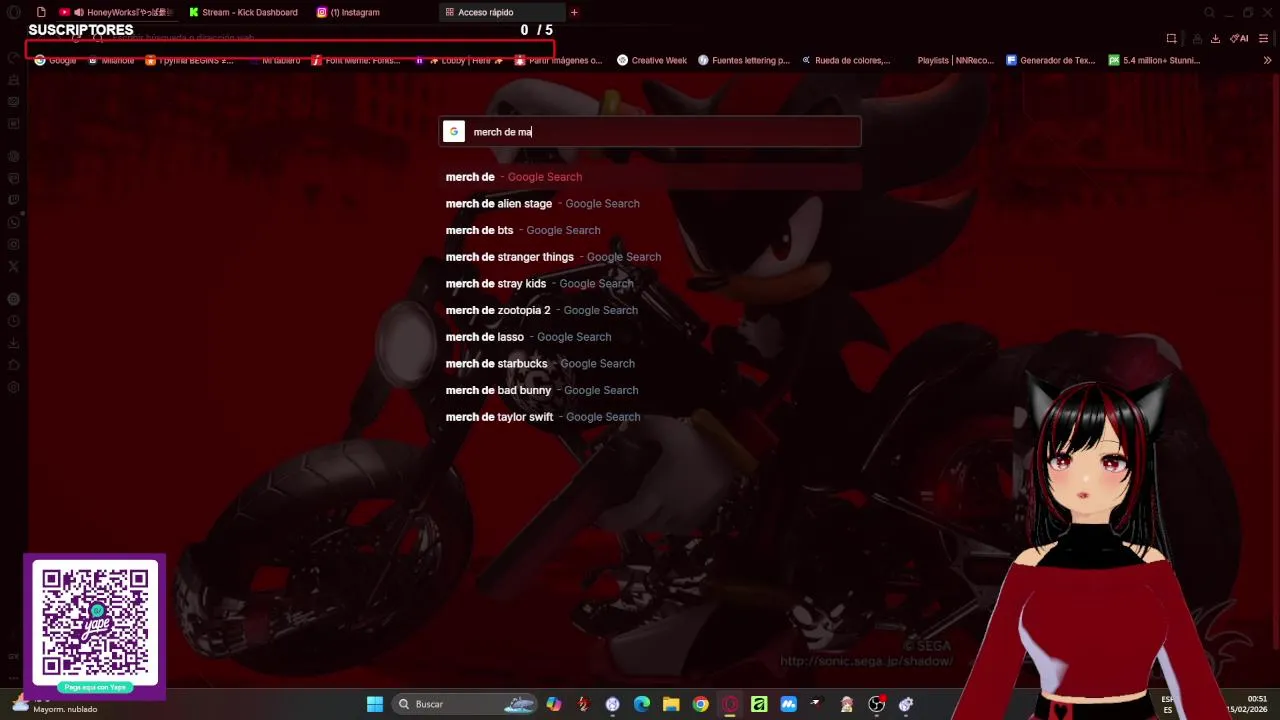Open the weather widget in taskbar

[55, 704]
